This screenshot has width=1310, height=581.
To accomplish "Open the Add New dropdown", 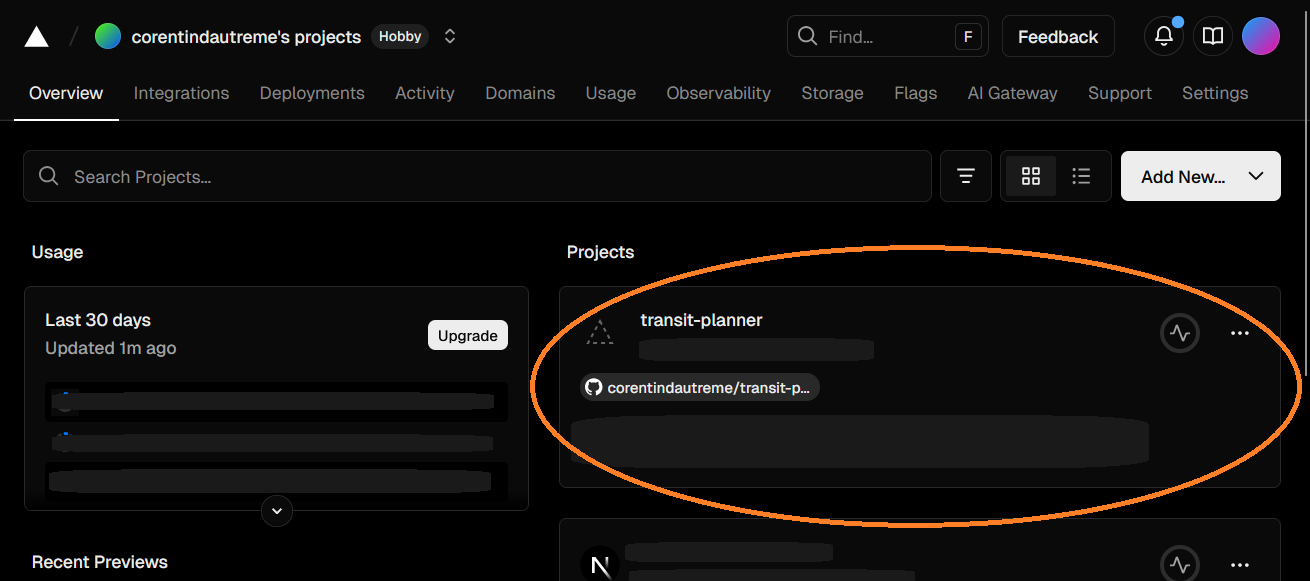I will [x=1201, y=177].
